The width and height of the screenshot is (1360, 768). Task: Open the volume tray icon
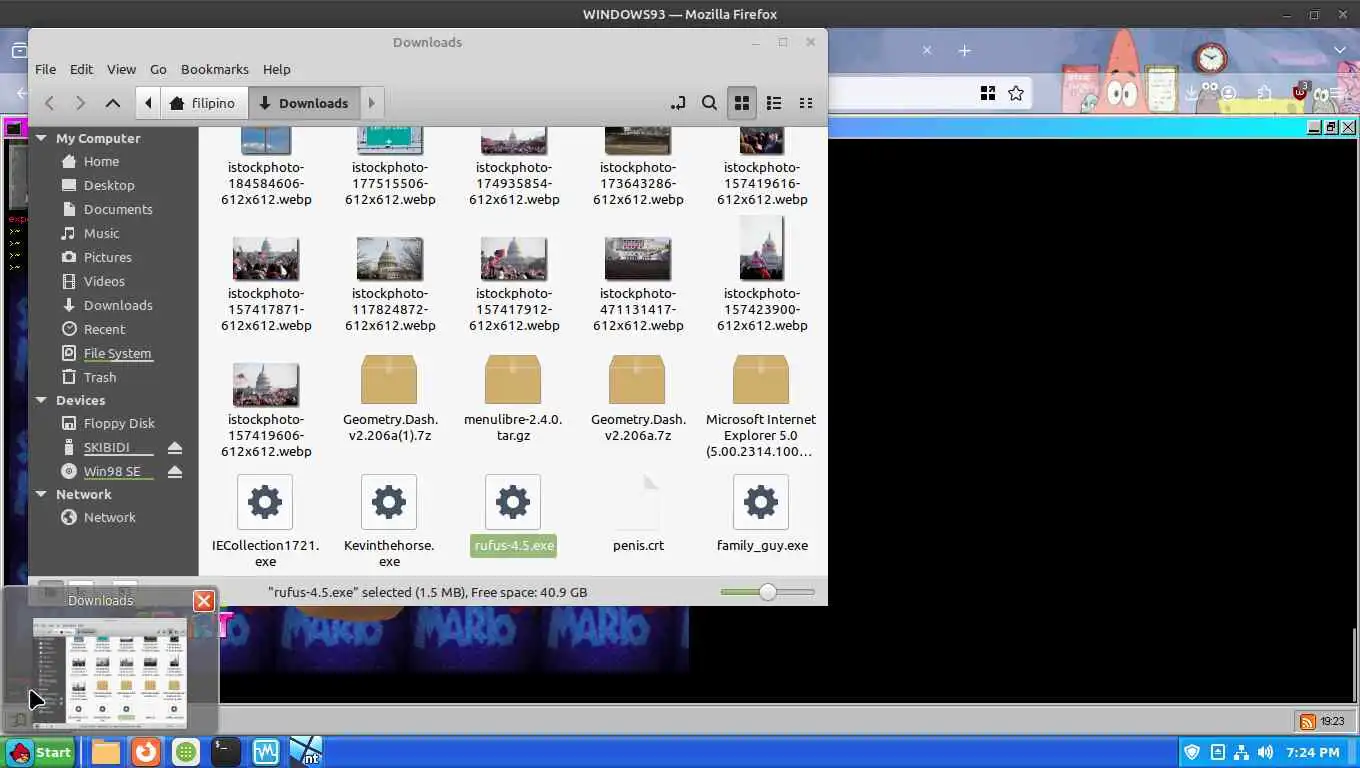coord(1265,752)
